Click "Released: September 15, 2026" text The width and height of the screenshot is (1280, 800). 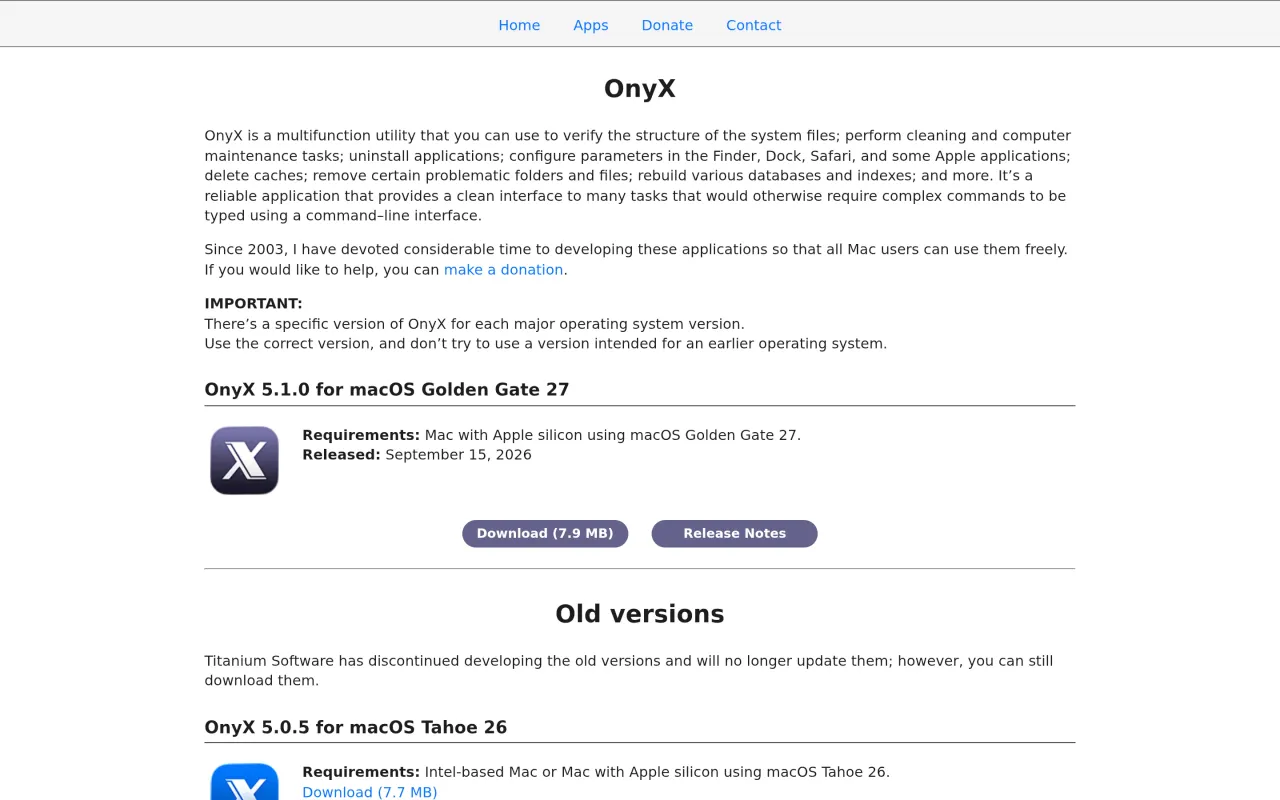417,455
